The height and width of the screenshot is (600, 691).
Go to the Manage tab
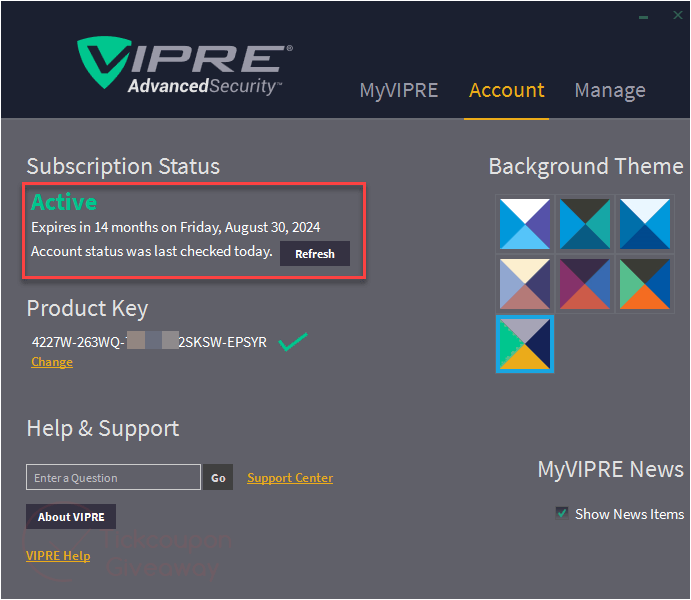coord(610,91)
